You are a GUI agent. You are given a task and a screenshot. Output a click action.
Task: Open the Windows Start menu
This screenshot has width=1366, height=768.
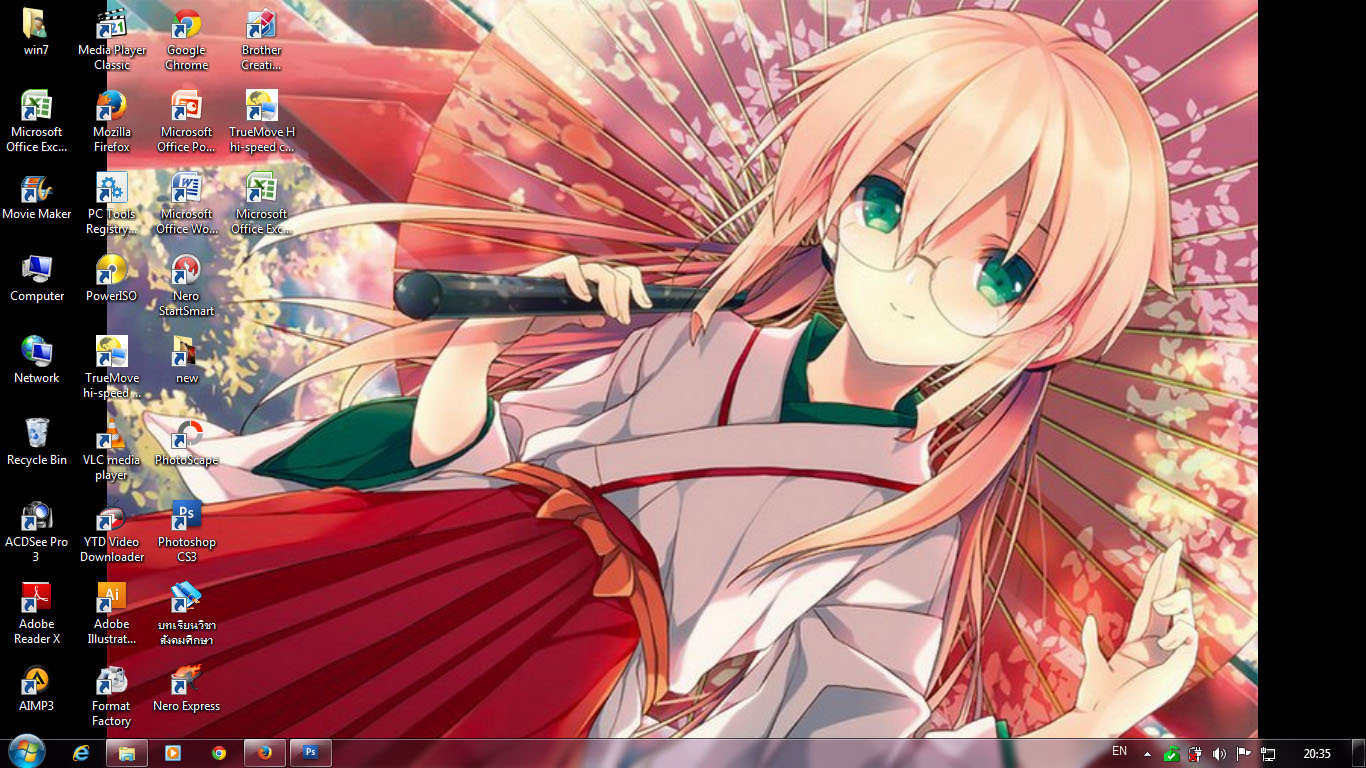26,752
